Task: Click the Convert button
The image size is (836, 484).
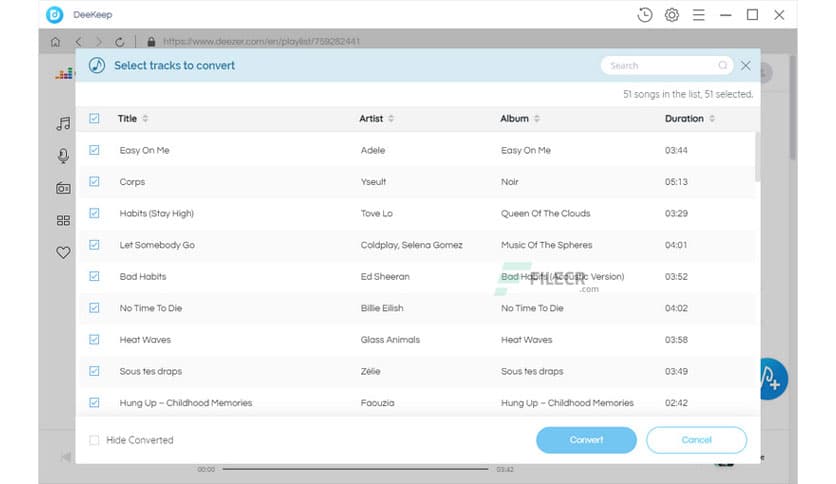Action: tap(586, 440)
